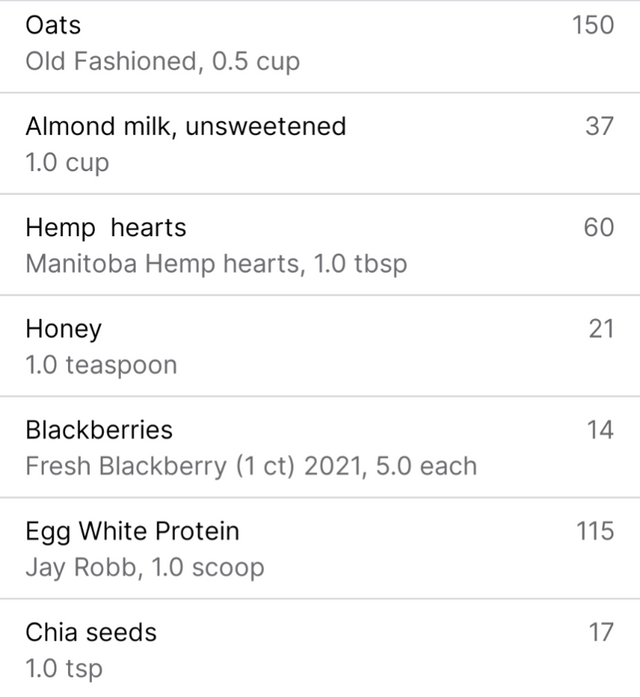
Task: Tap the Honey food entry
Action: pos(320,346)
